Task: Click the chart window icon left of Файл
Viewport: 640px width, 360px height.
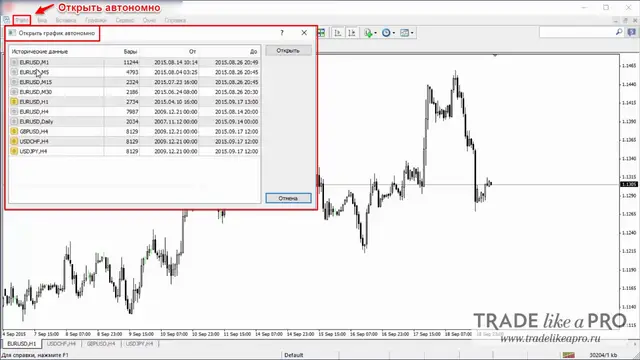Action: click(6, 20)
